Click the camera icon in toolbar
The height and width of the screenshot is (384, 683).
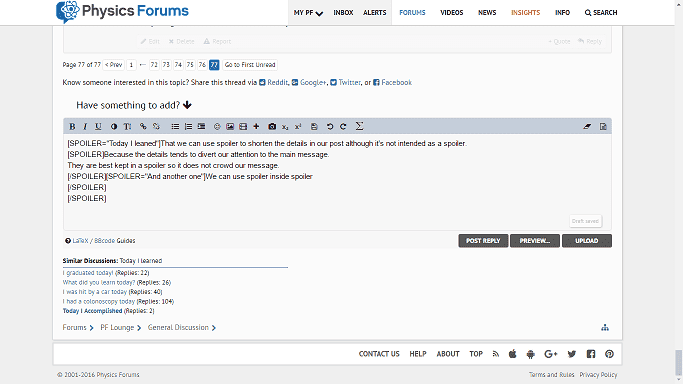coord(272,127)
